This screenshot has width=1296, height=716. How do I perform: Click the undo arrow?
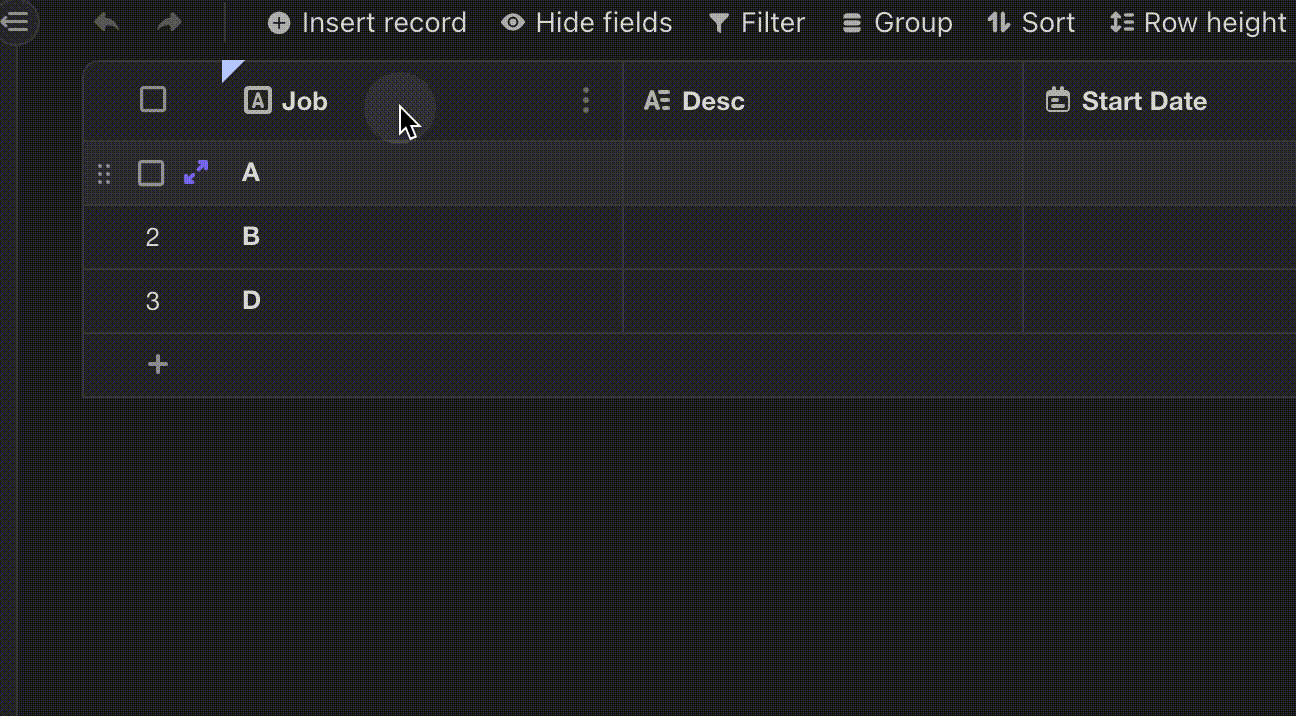click(106, 22)
